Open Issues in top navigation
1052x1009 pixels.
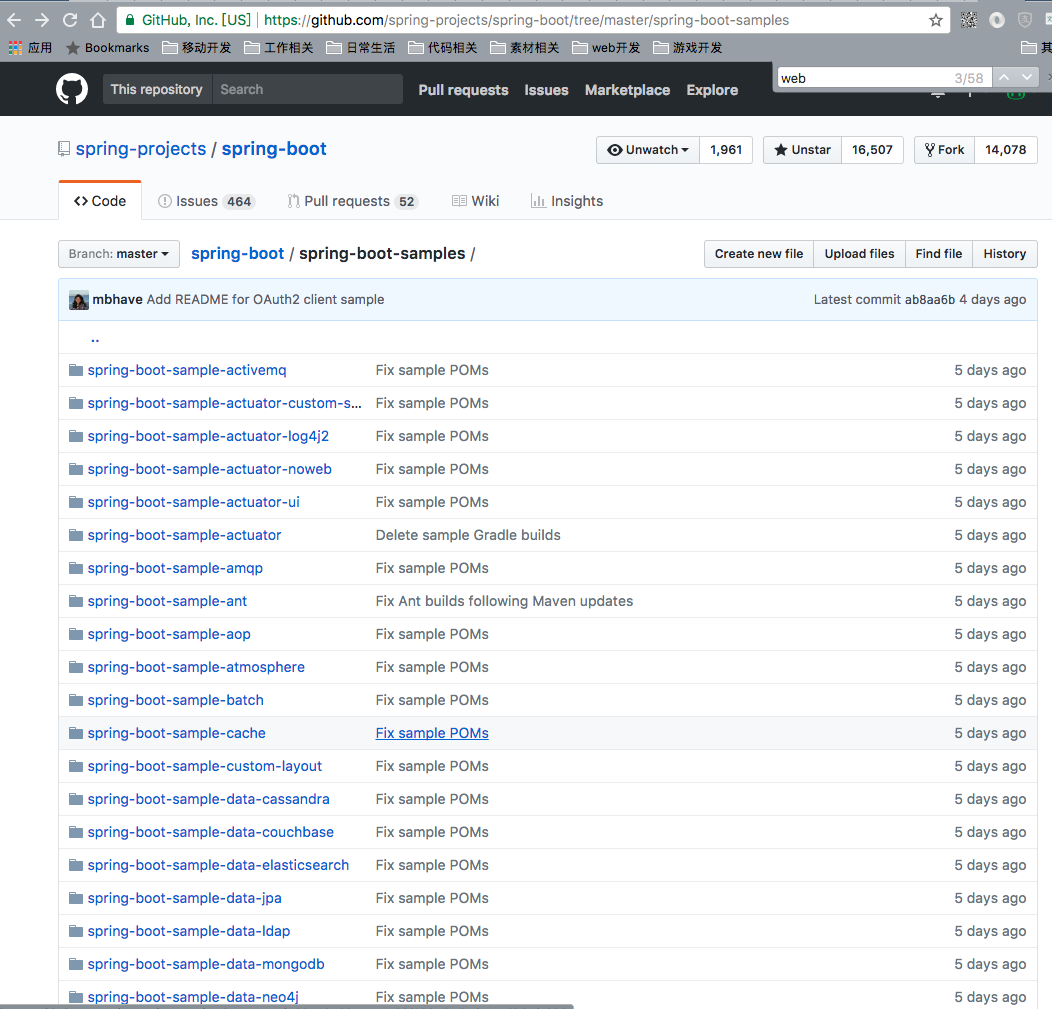pos(546,90)
